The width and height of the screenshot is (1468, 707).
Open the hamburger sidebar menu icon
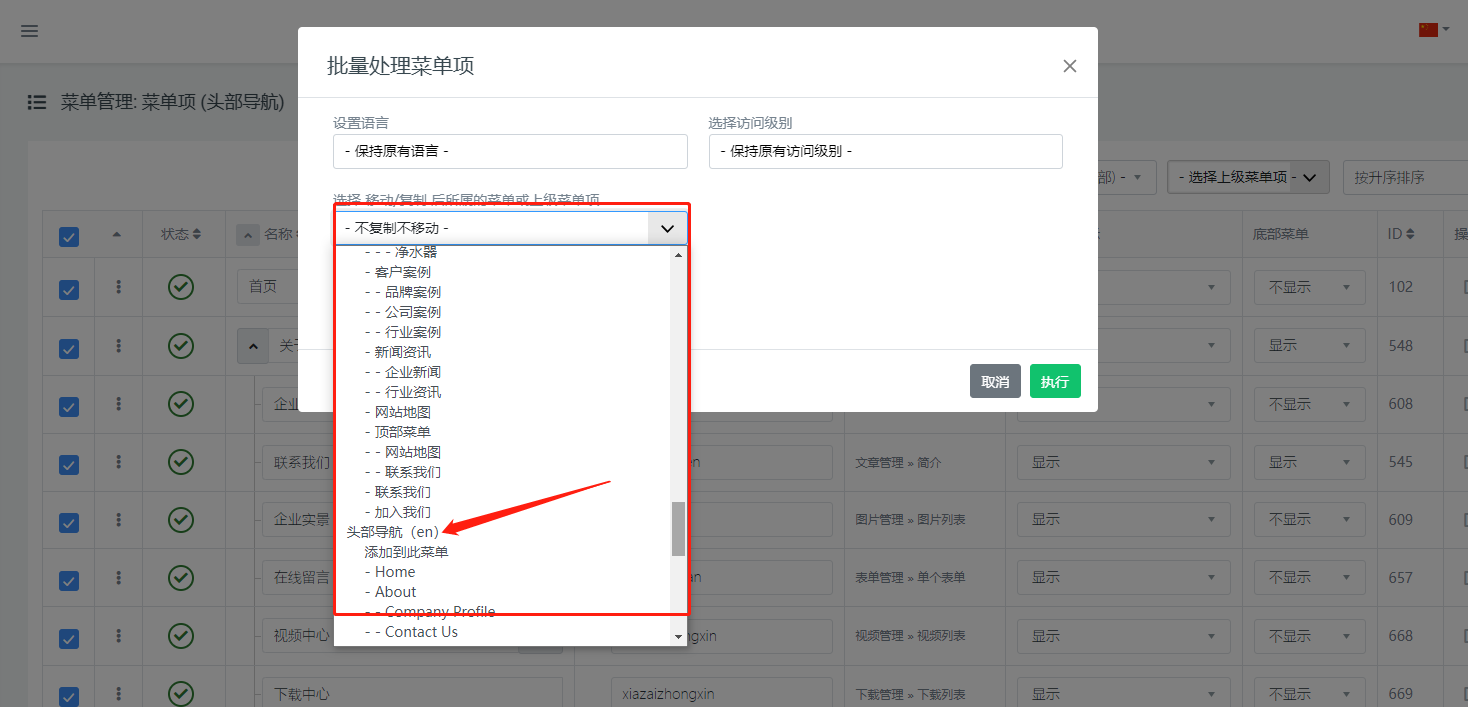30,31
